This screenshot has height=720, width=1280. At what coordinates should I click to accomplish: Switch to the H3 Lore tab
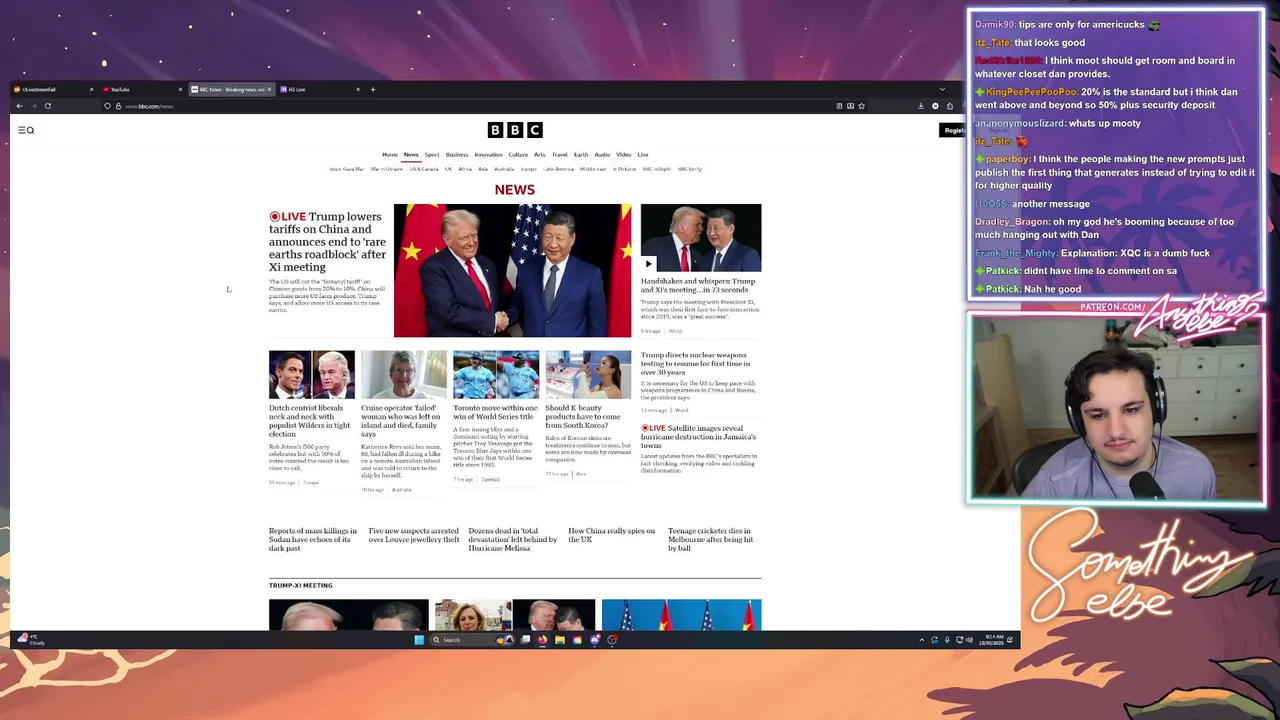[320, 90]
